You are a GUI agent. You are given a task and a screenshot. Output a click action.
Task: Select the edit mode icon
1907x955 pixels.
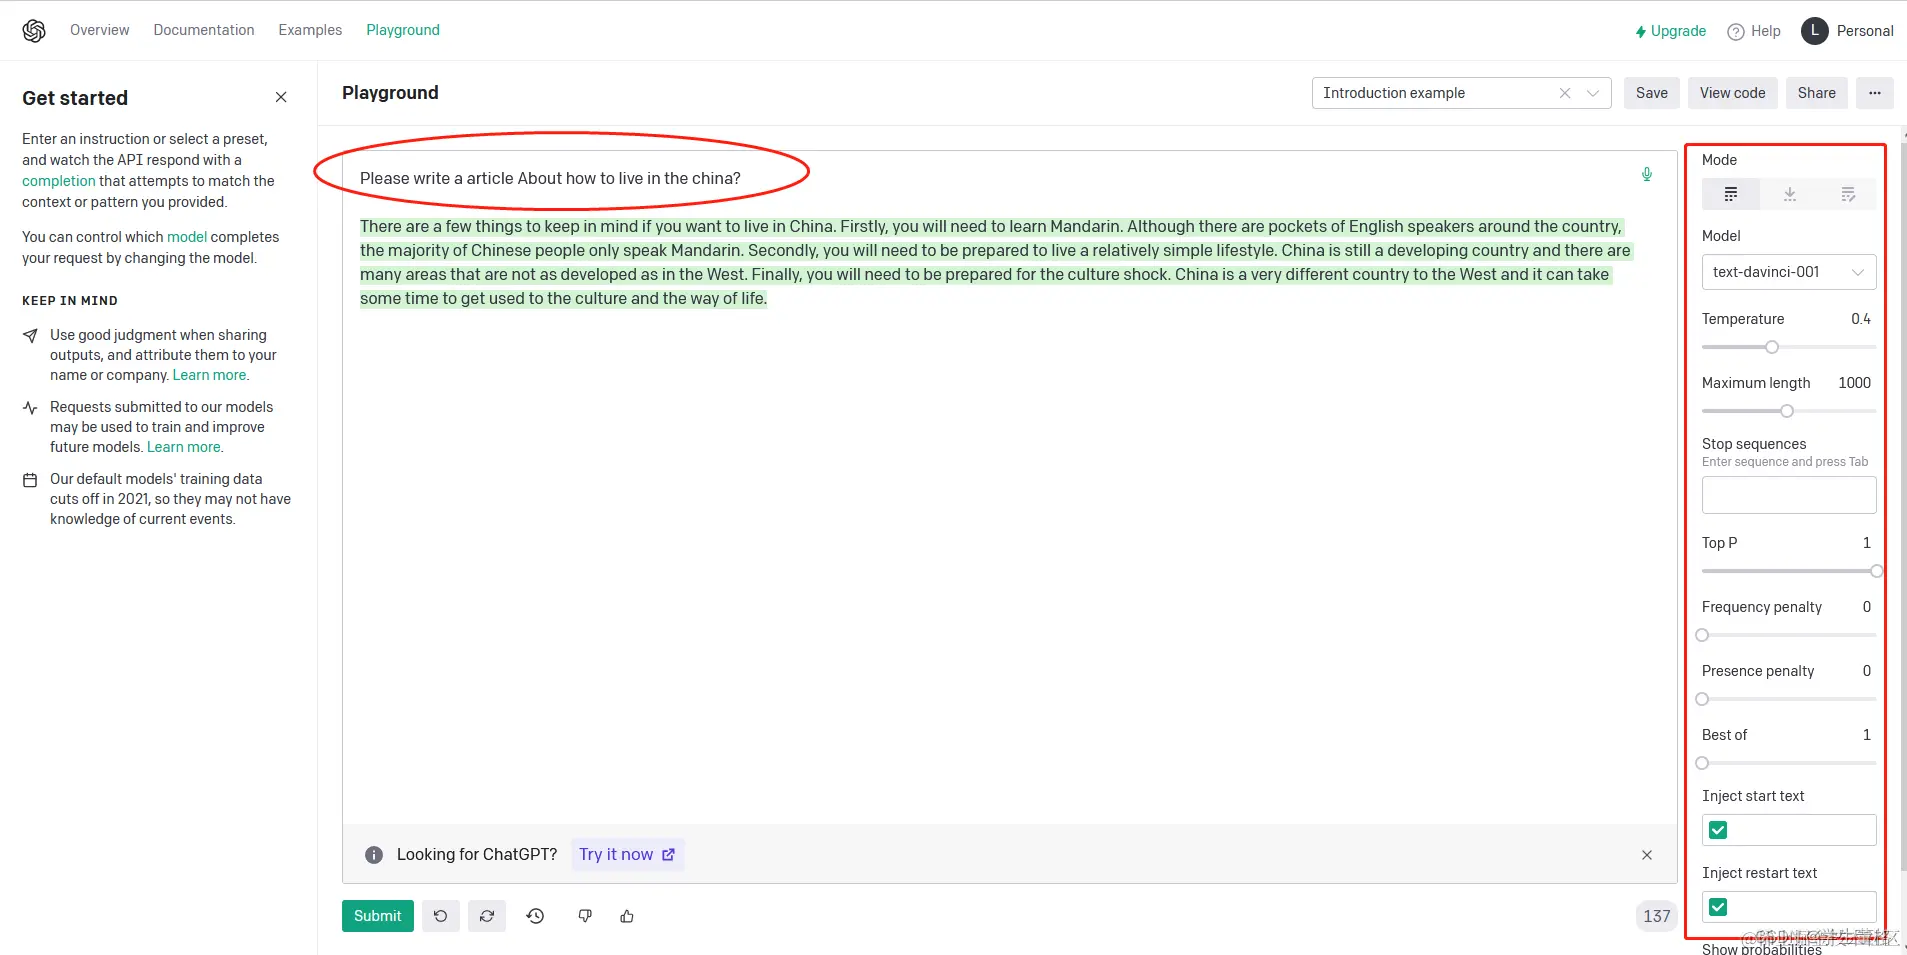1848,193
